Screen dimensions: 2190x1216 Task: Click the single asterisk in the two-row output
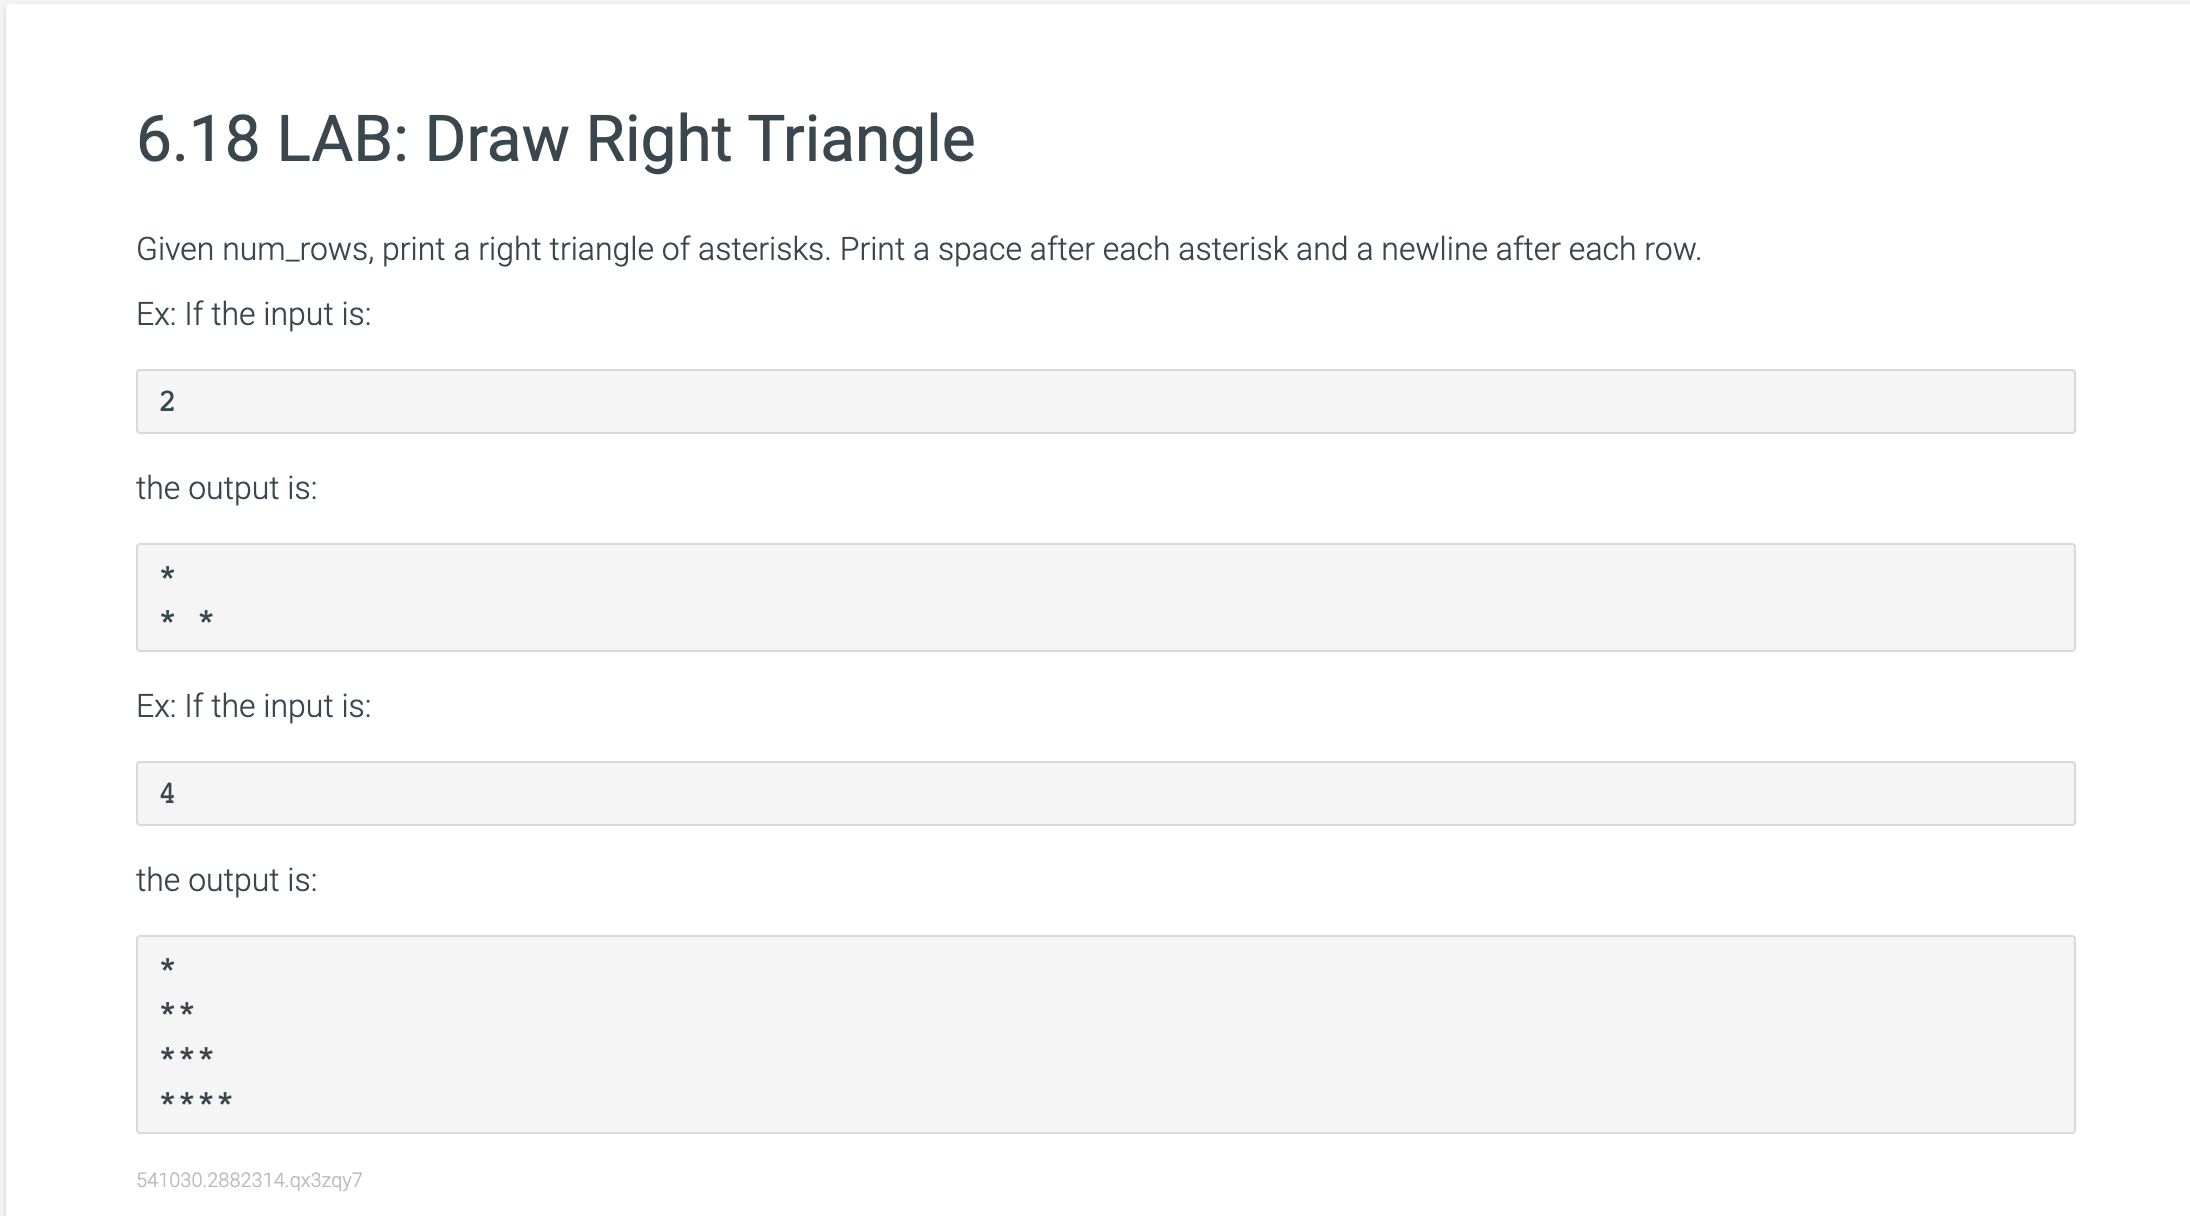[x=167, y=575]
